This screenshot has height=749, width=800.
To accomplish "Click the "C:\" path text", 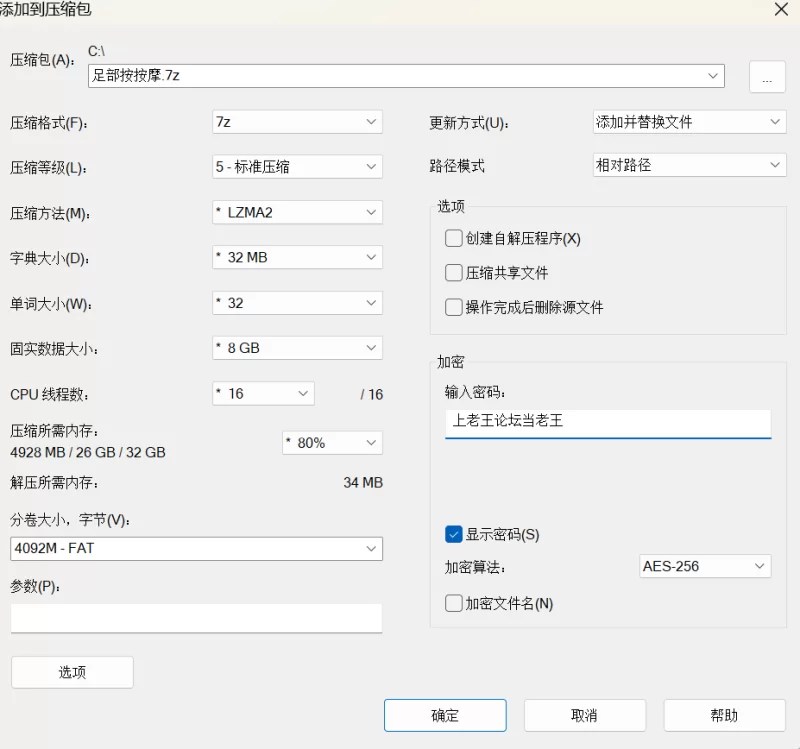I will (x=96, y=51).
